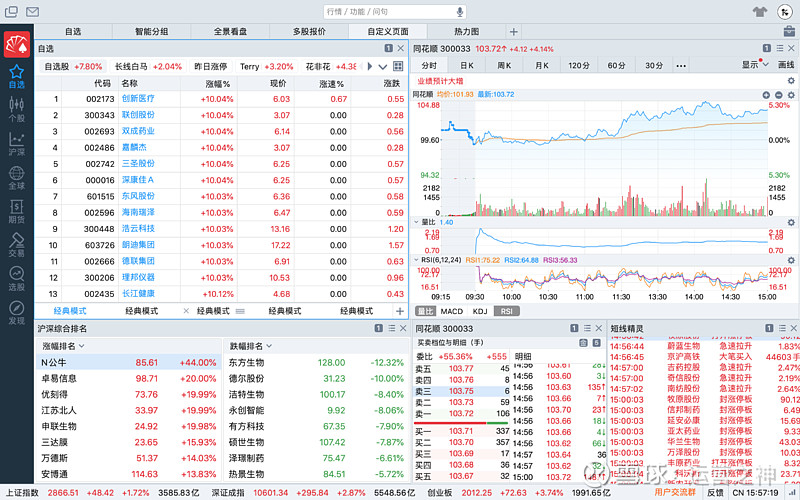This screenshot has height=500, width=800.
Task: Toggle the MACD indicator button
Action: [x=452, y=311]
